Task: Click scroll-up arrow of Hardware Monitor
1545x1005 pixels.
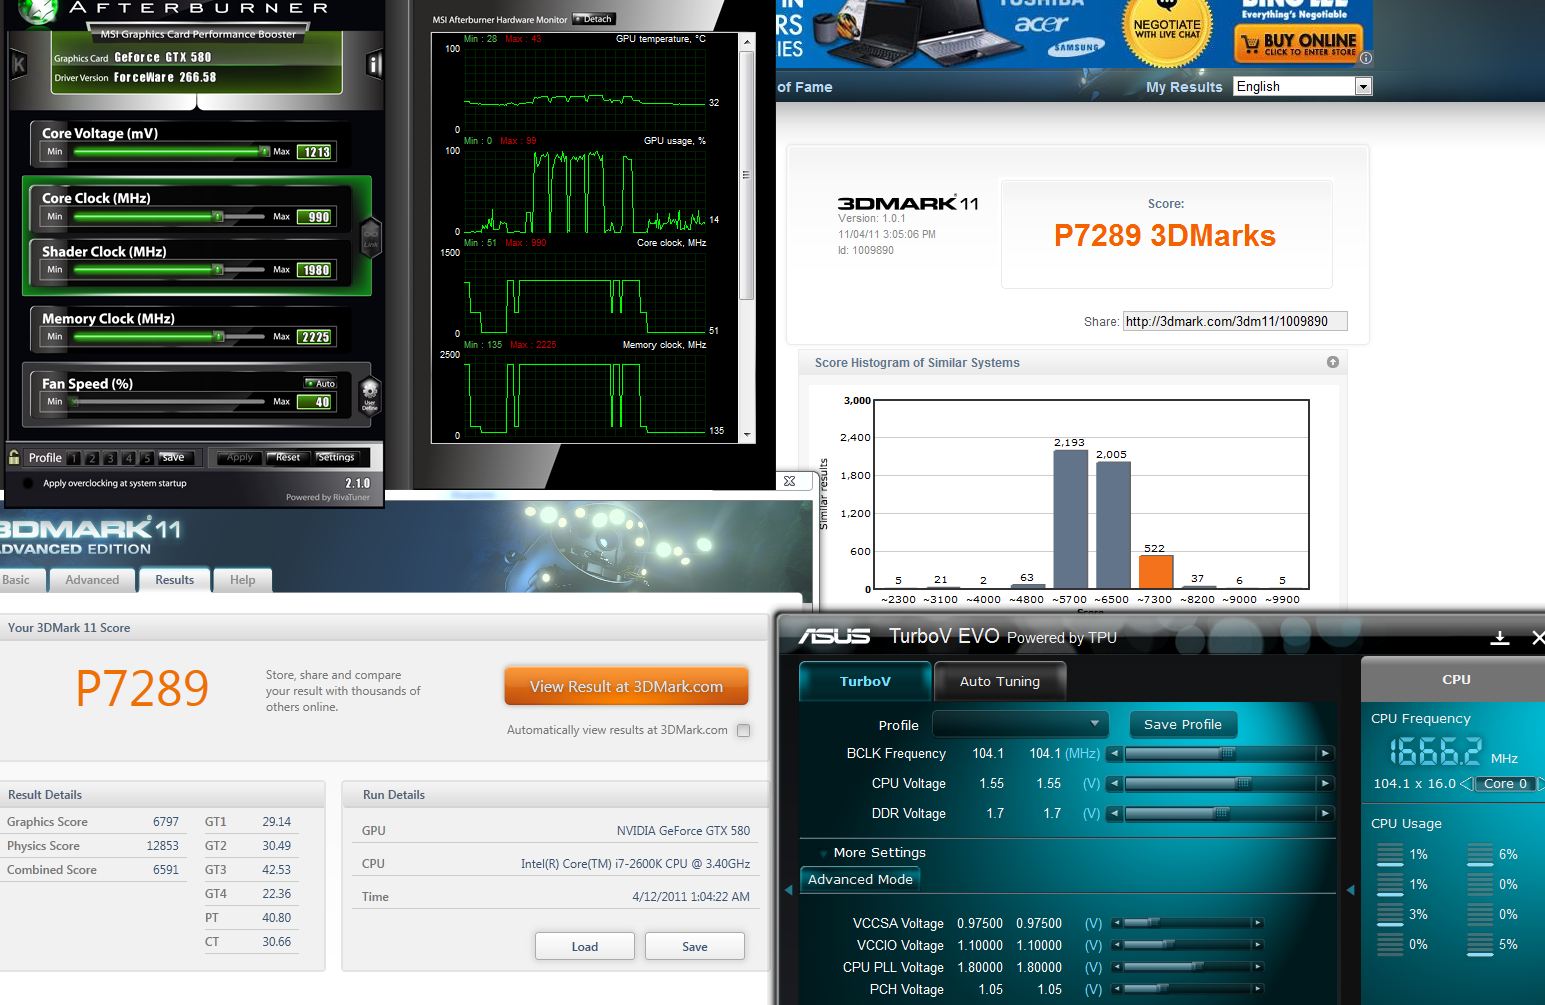Action: tap(746, 41)
